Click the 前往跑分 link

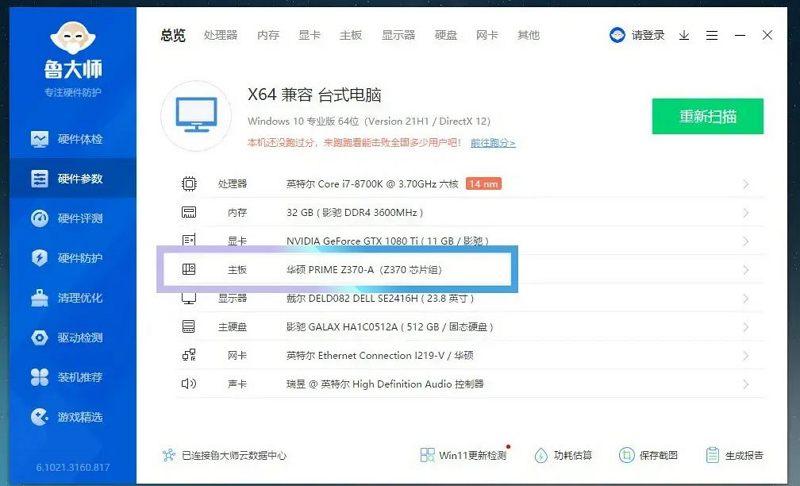pyautogui.click(x=492, y=143)
